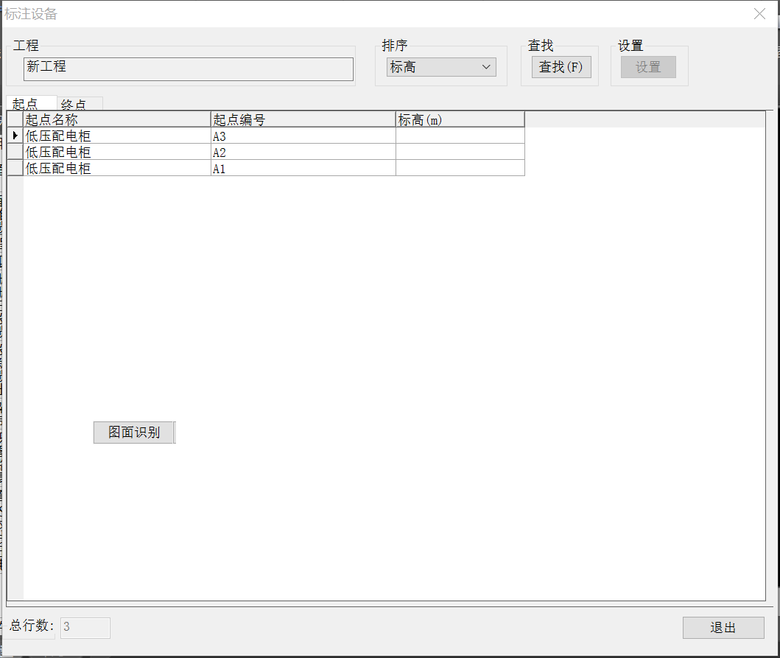Click empty 标高(m) cell for row A1
The image size is (780, 658).
click(459, 168)
